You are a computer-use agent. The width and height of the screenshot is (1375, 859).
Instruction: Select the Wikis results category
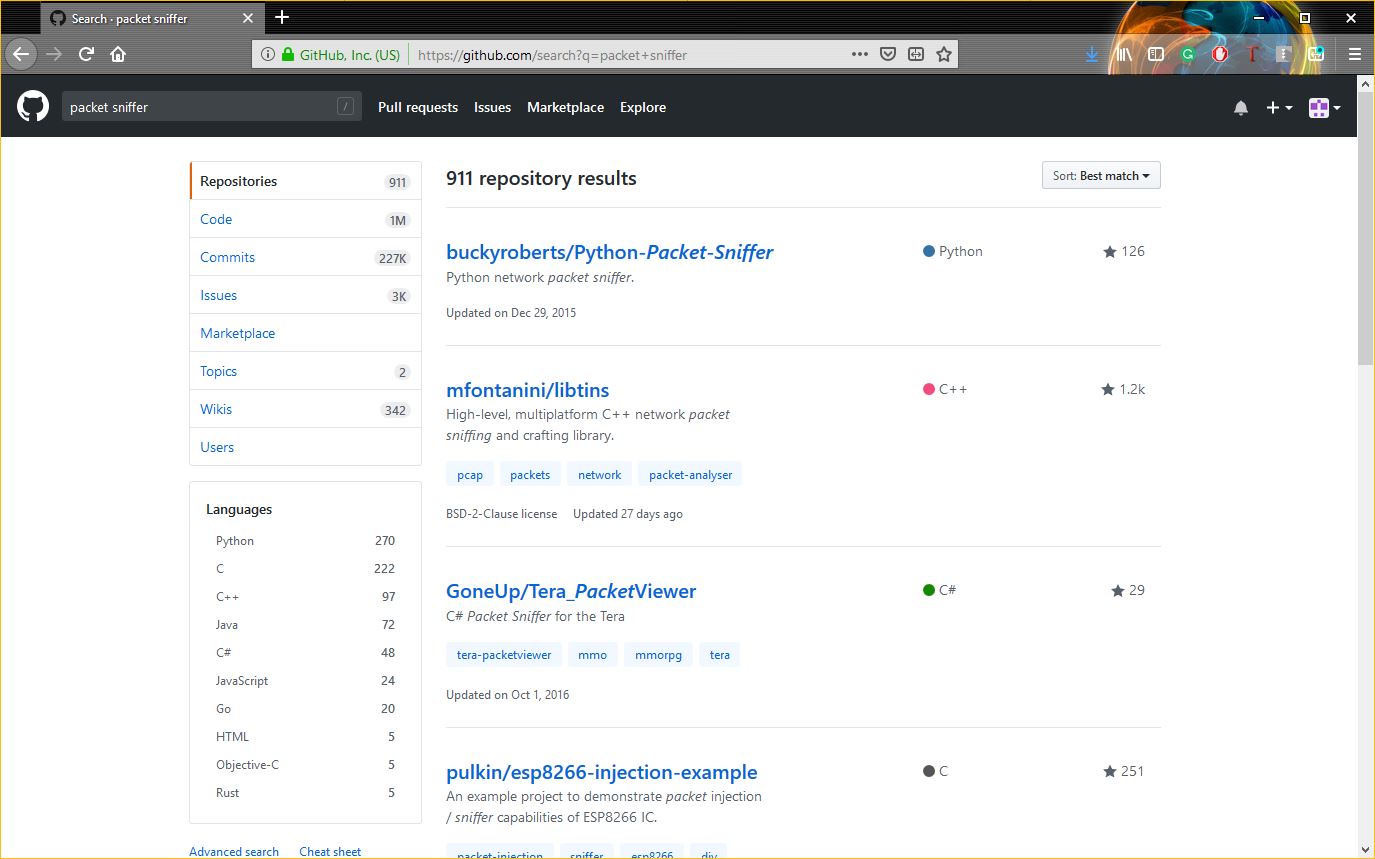pos(305,409)
